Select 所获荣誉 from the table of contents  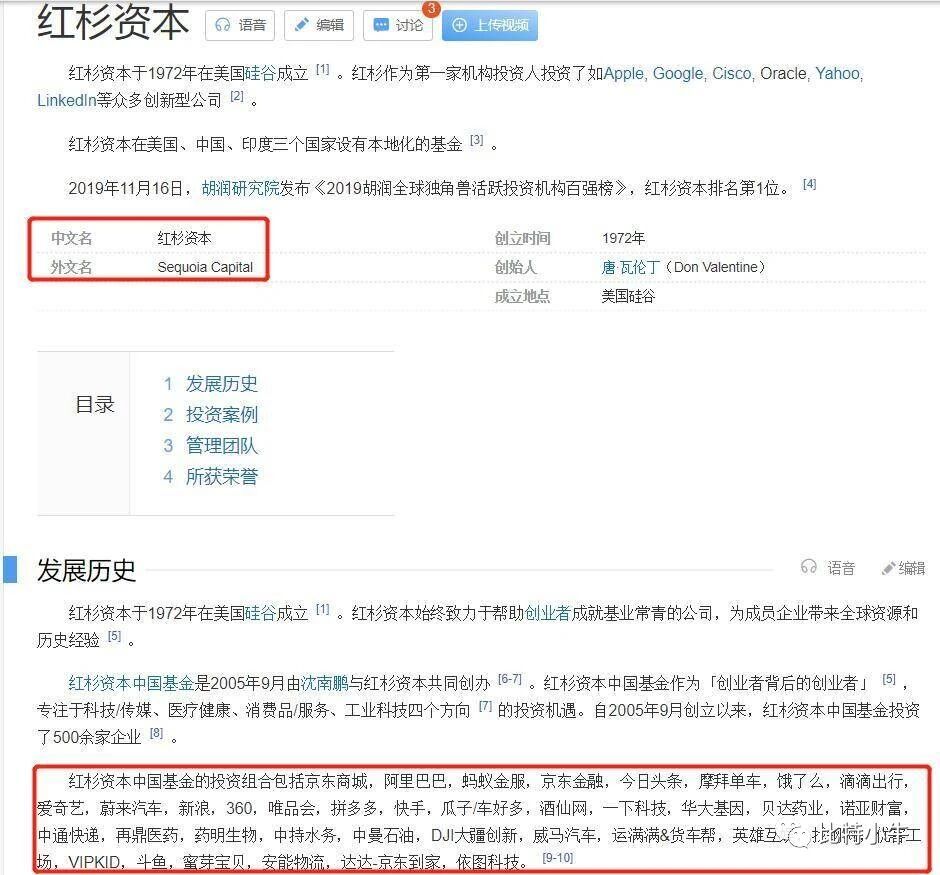pos(221,476)
